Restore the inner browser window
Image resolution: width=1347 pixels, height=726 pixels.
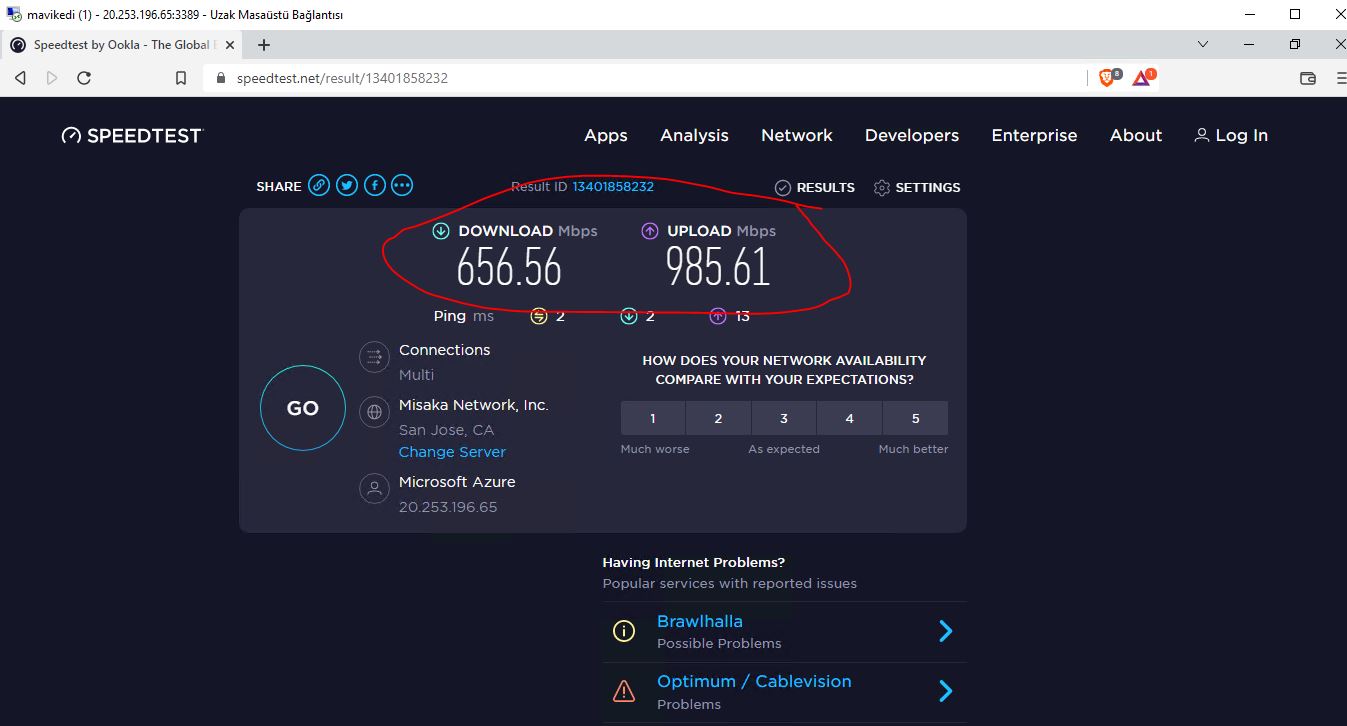[1295, 44]
